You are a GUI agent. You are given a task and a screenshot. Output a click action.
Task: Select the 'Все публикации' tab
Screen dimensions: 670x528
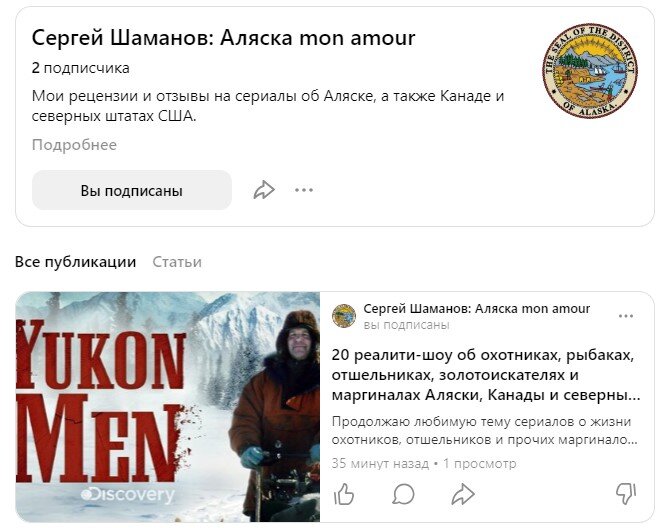pos(76,262)
